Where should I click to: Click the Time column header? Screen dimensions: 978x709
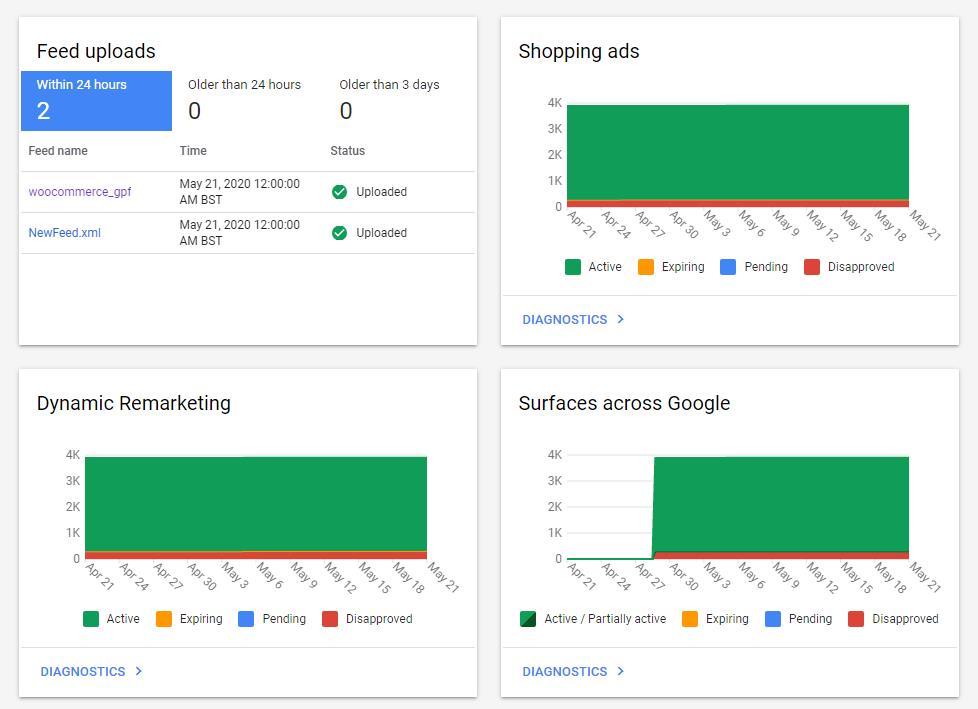[x=193, y=150]
